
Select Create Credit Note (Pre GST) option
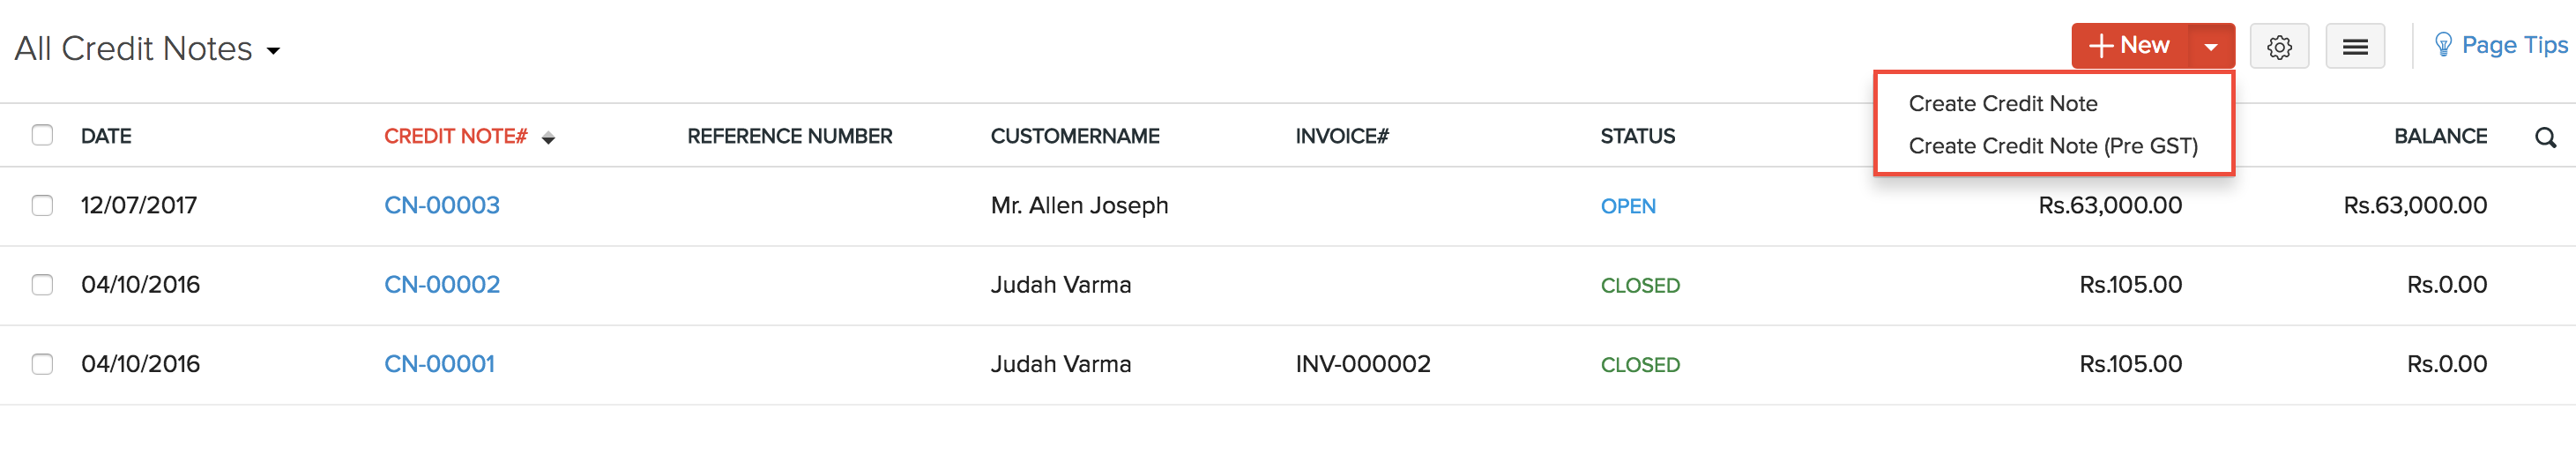click(2052, 146)
